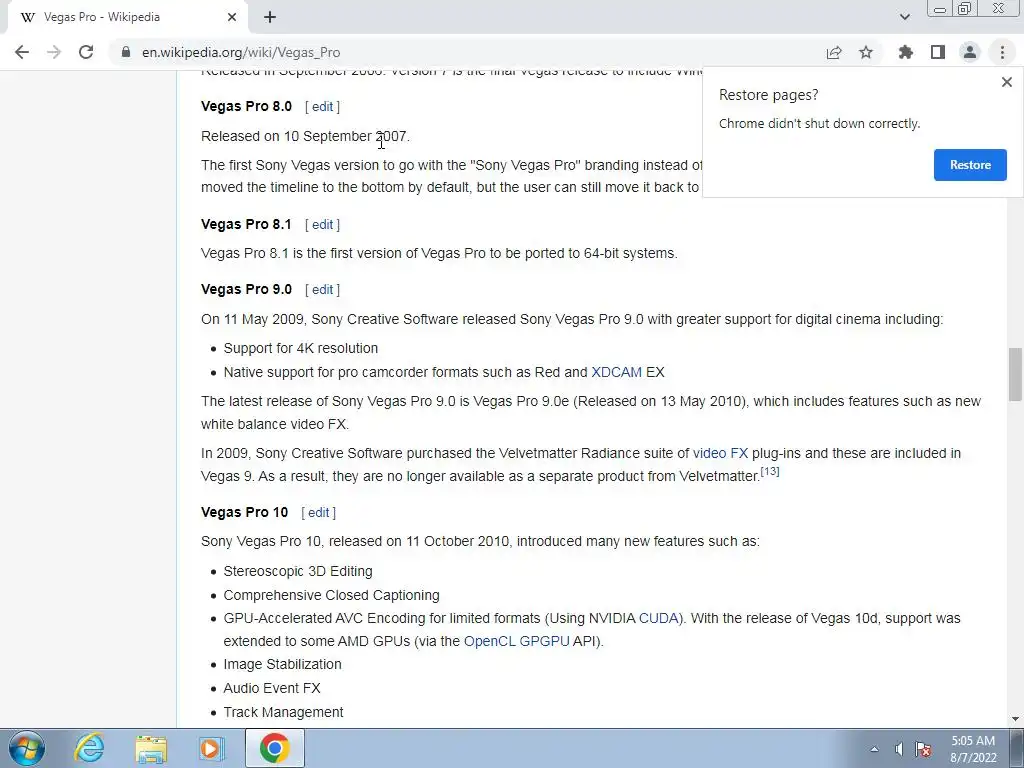Edit the Vegas Pro 8.1 section
This screenshot has width=1024, height=768.
pos(323,225)
